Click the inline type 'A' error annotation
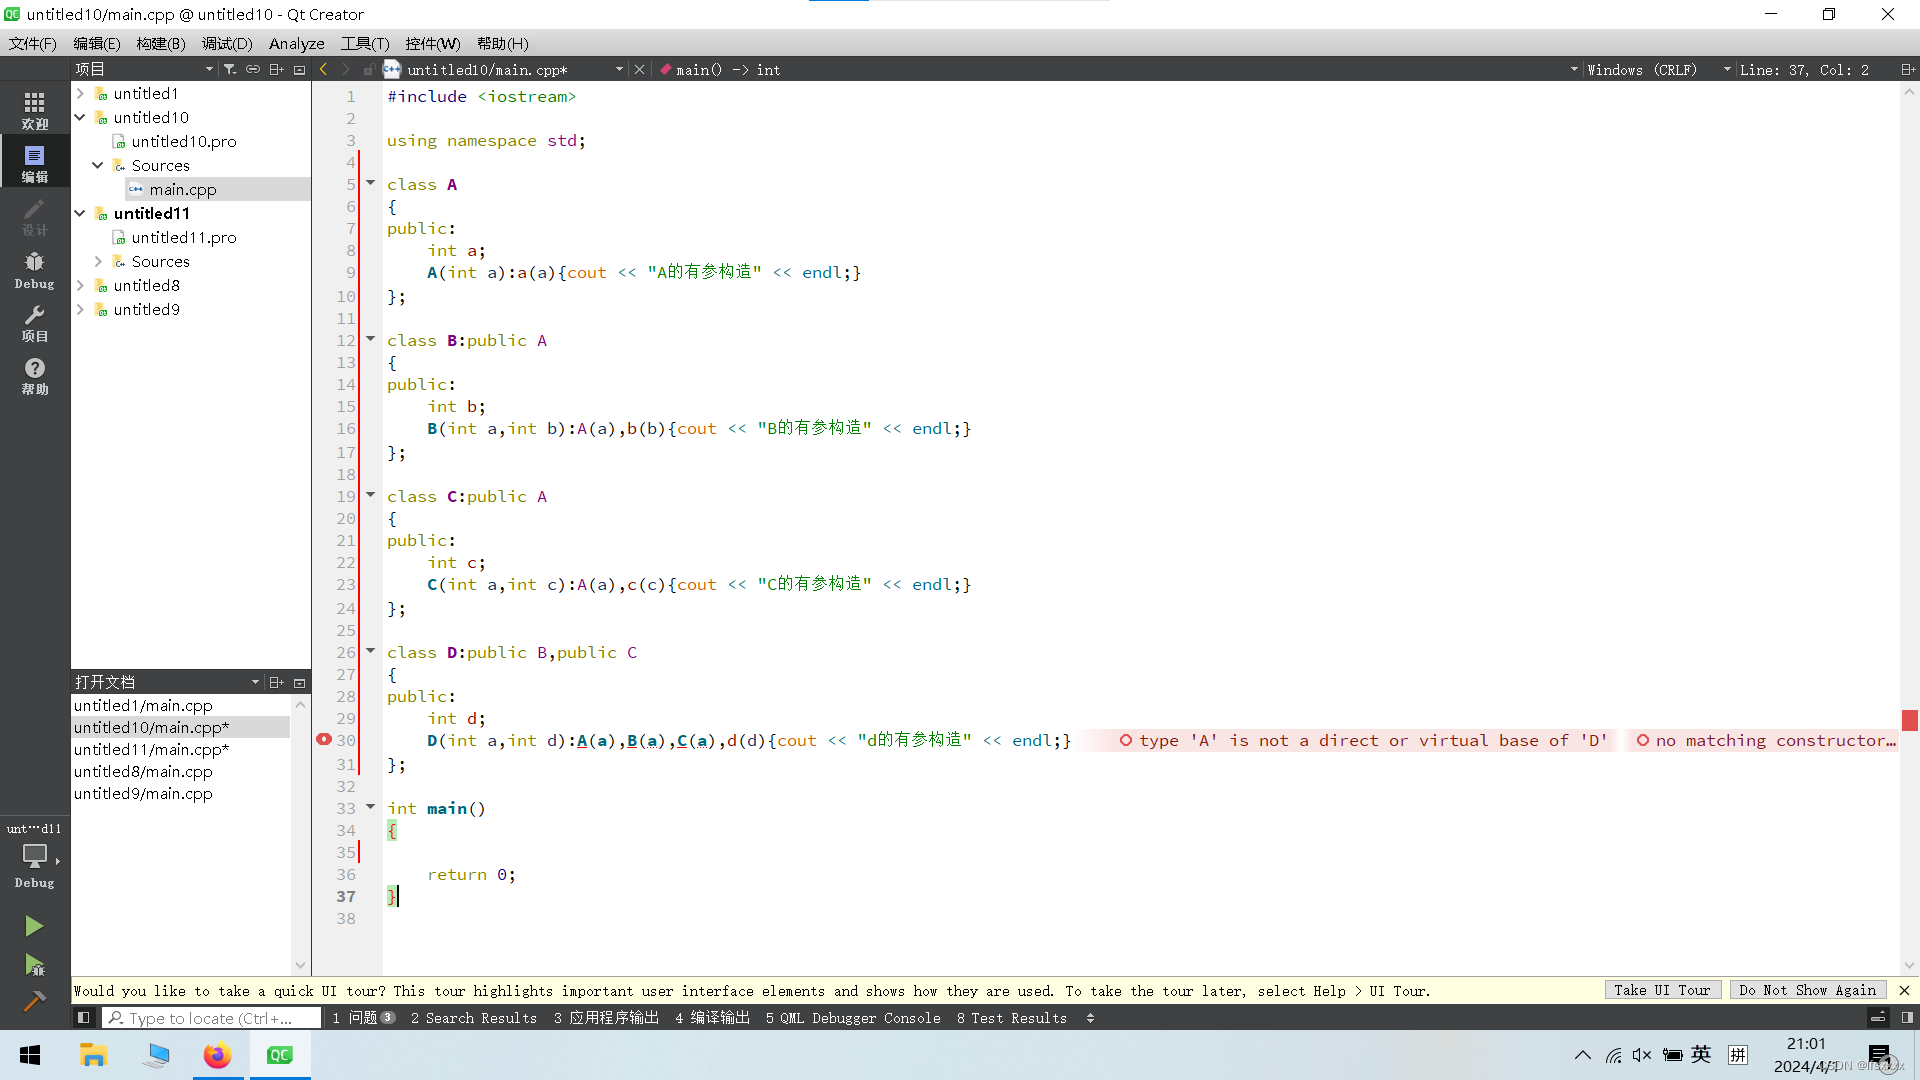 pyautogui.click(x=1363, y=740)
